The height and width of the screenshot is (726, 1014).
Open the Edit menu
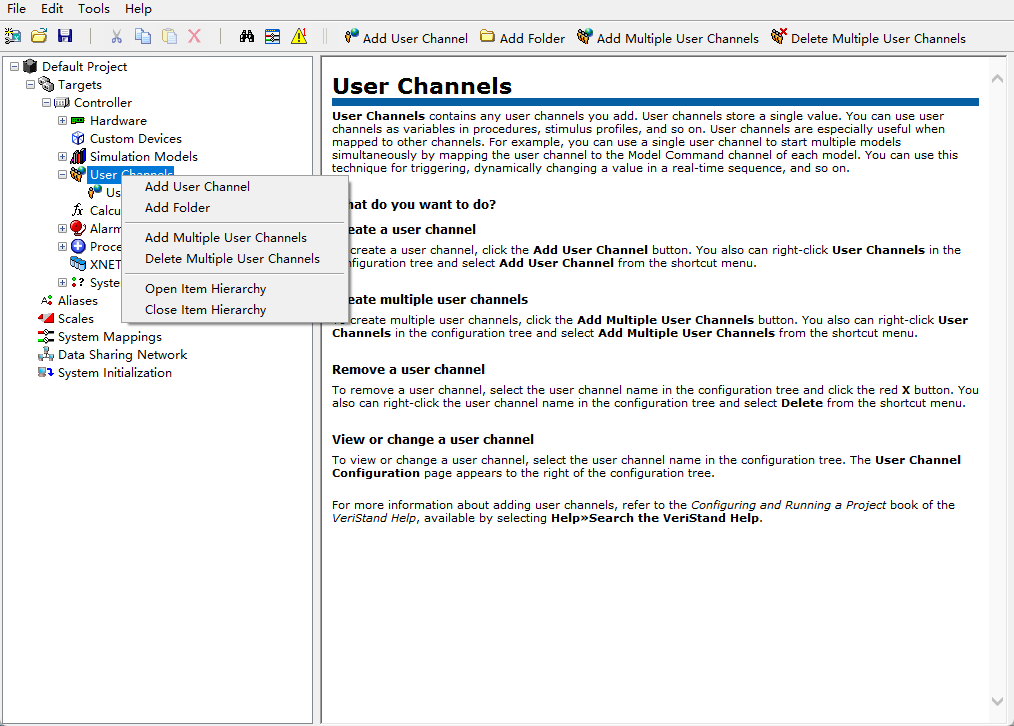[52, 8]
